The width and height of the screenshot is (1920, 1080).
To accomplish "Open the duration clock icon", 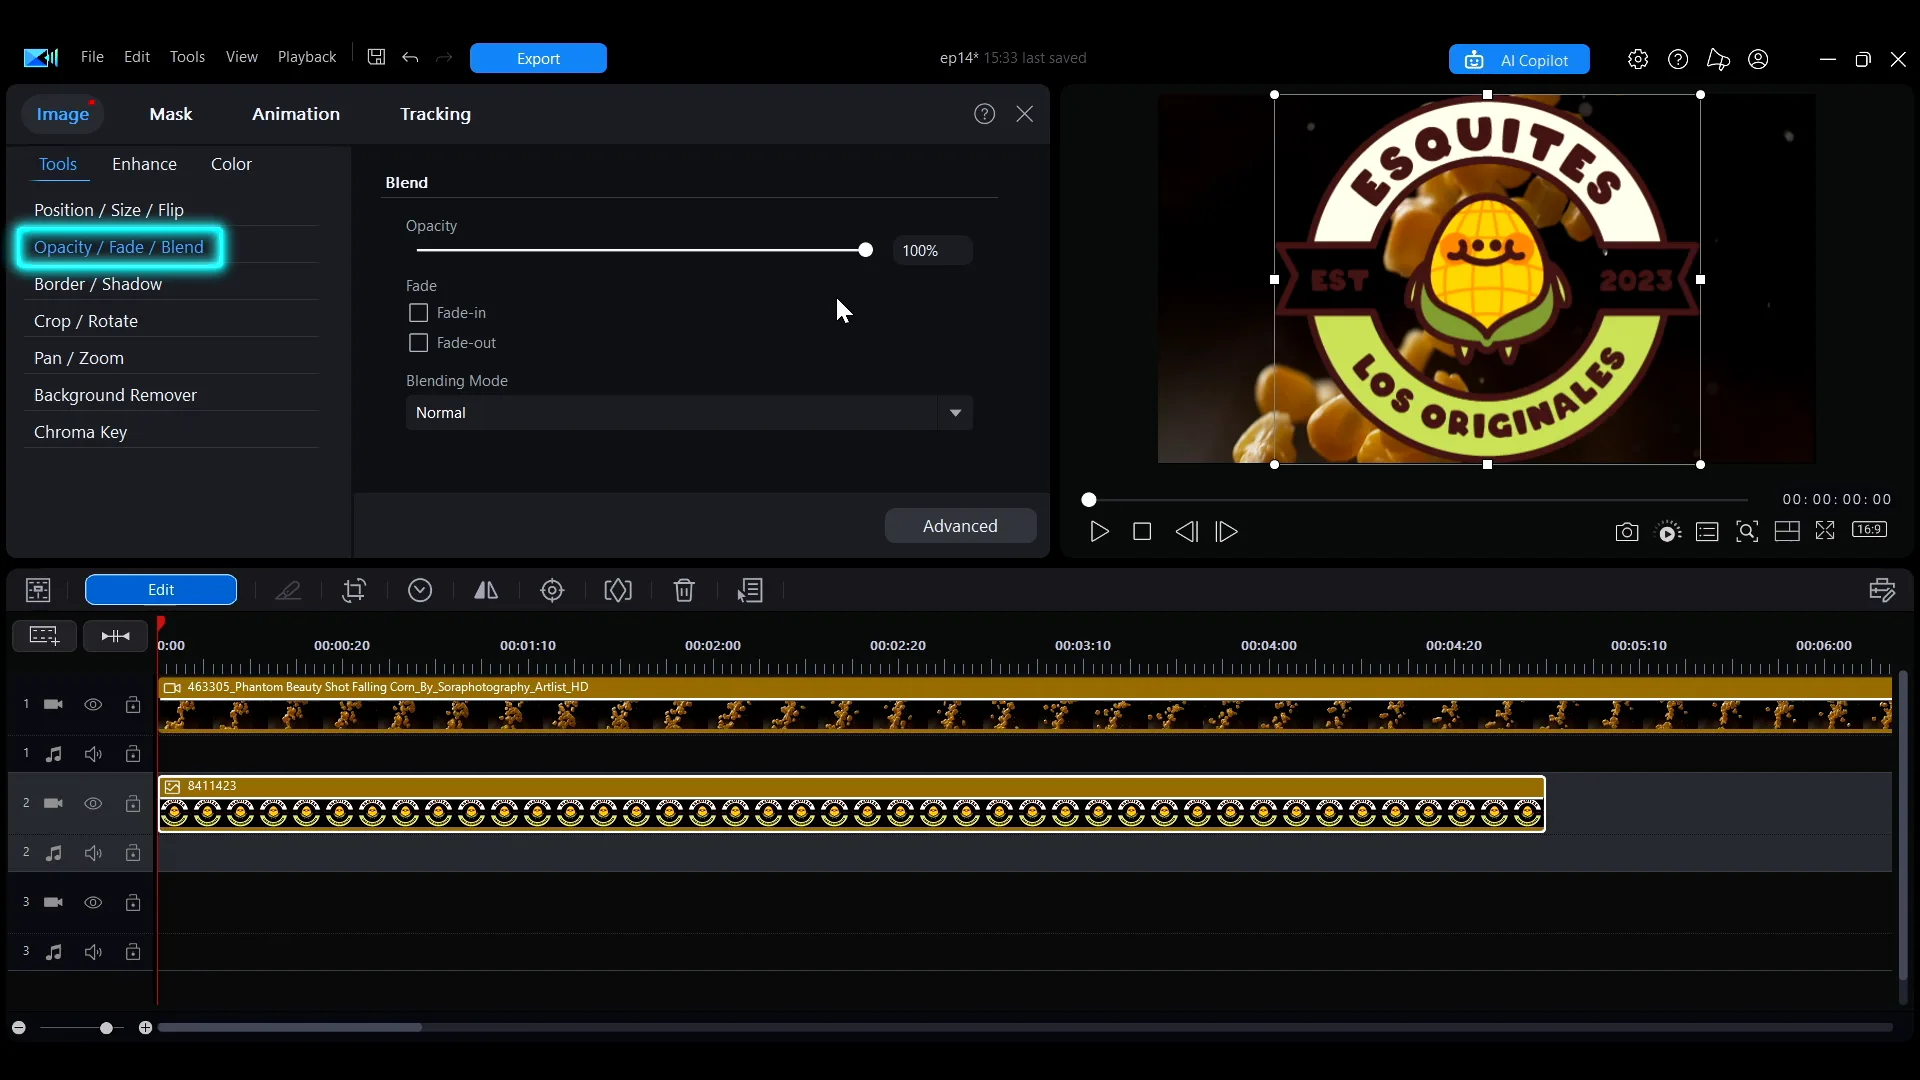I will coord(420,590).
